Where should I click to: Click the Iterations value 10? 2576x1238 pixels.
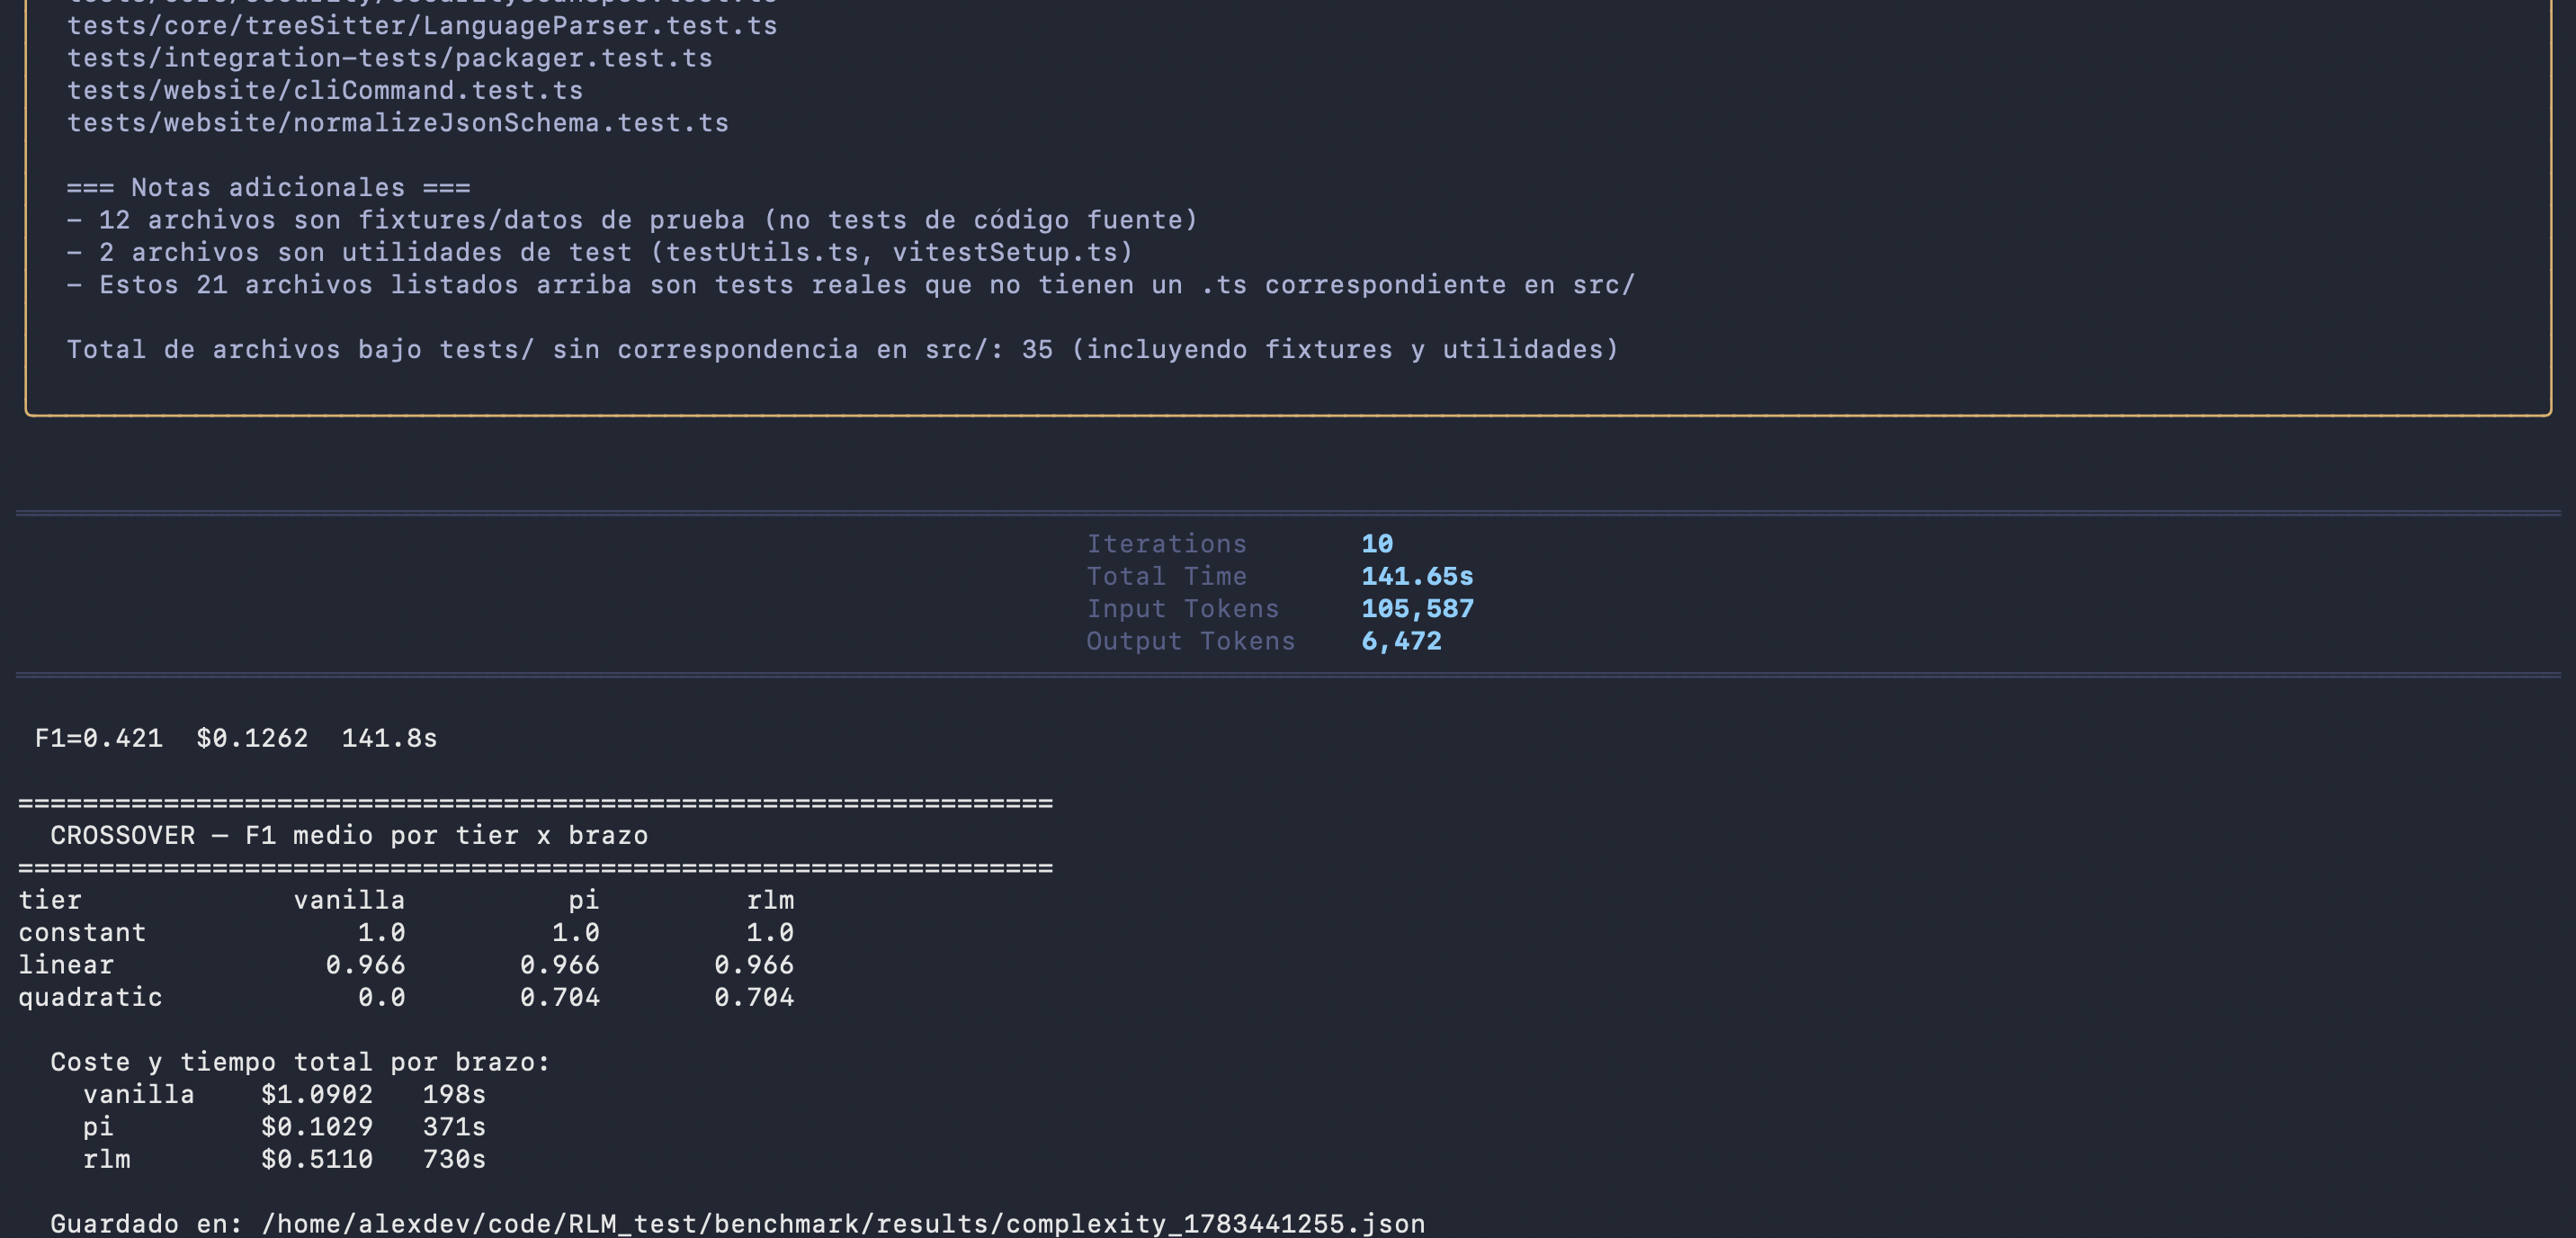pyautogui.click(x=1377, y=544)
